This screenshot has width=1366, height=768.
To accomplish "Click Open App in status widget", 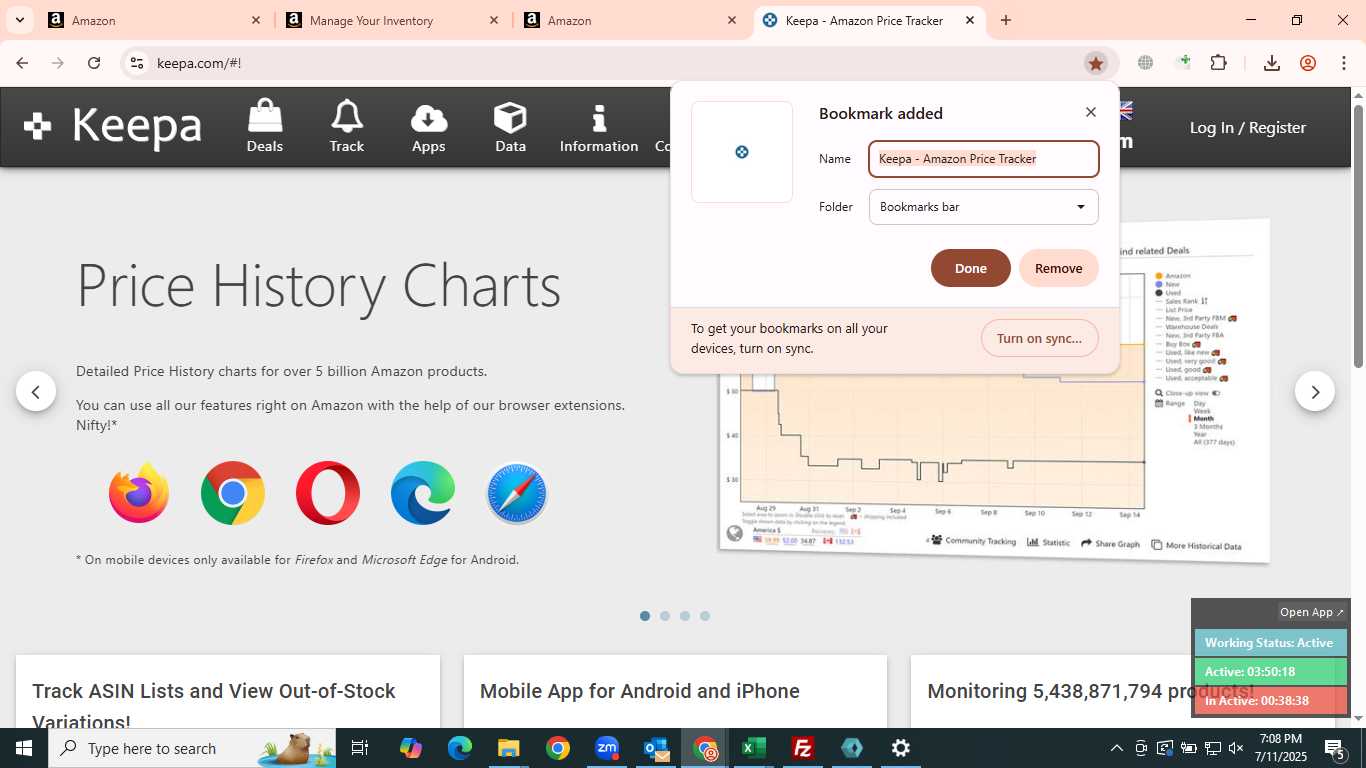I will pos(1312,612).
